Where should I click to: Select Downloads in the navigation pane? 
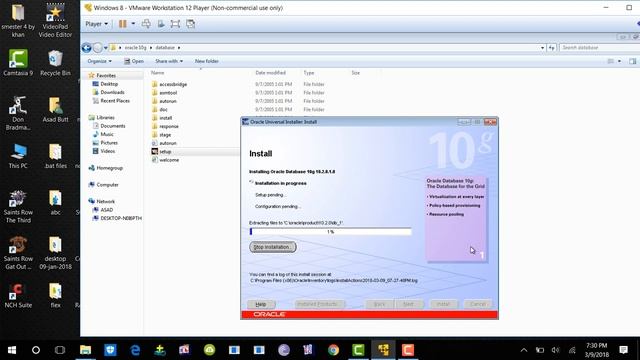112,92
